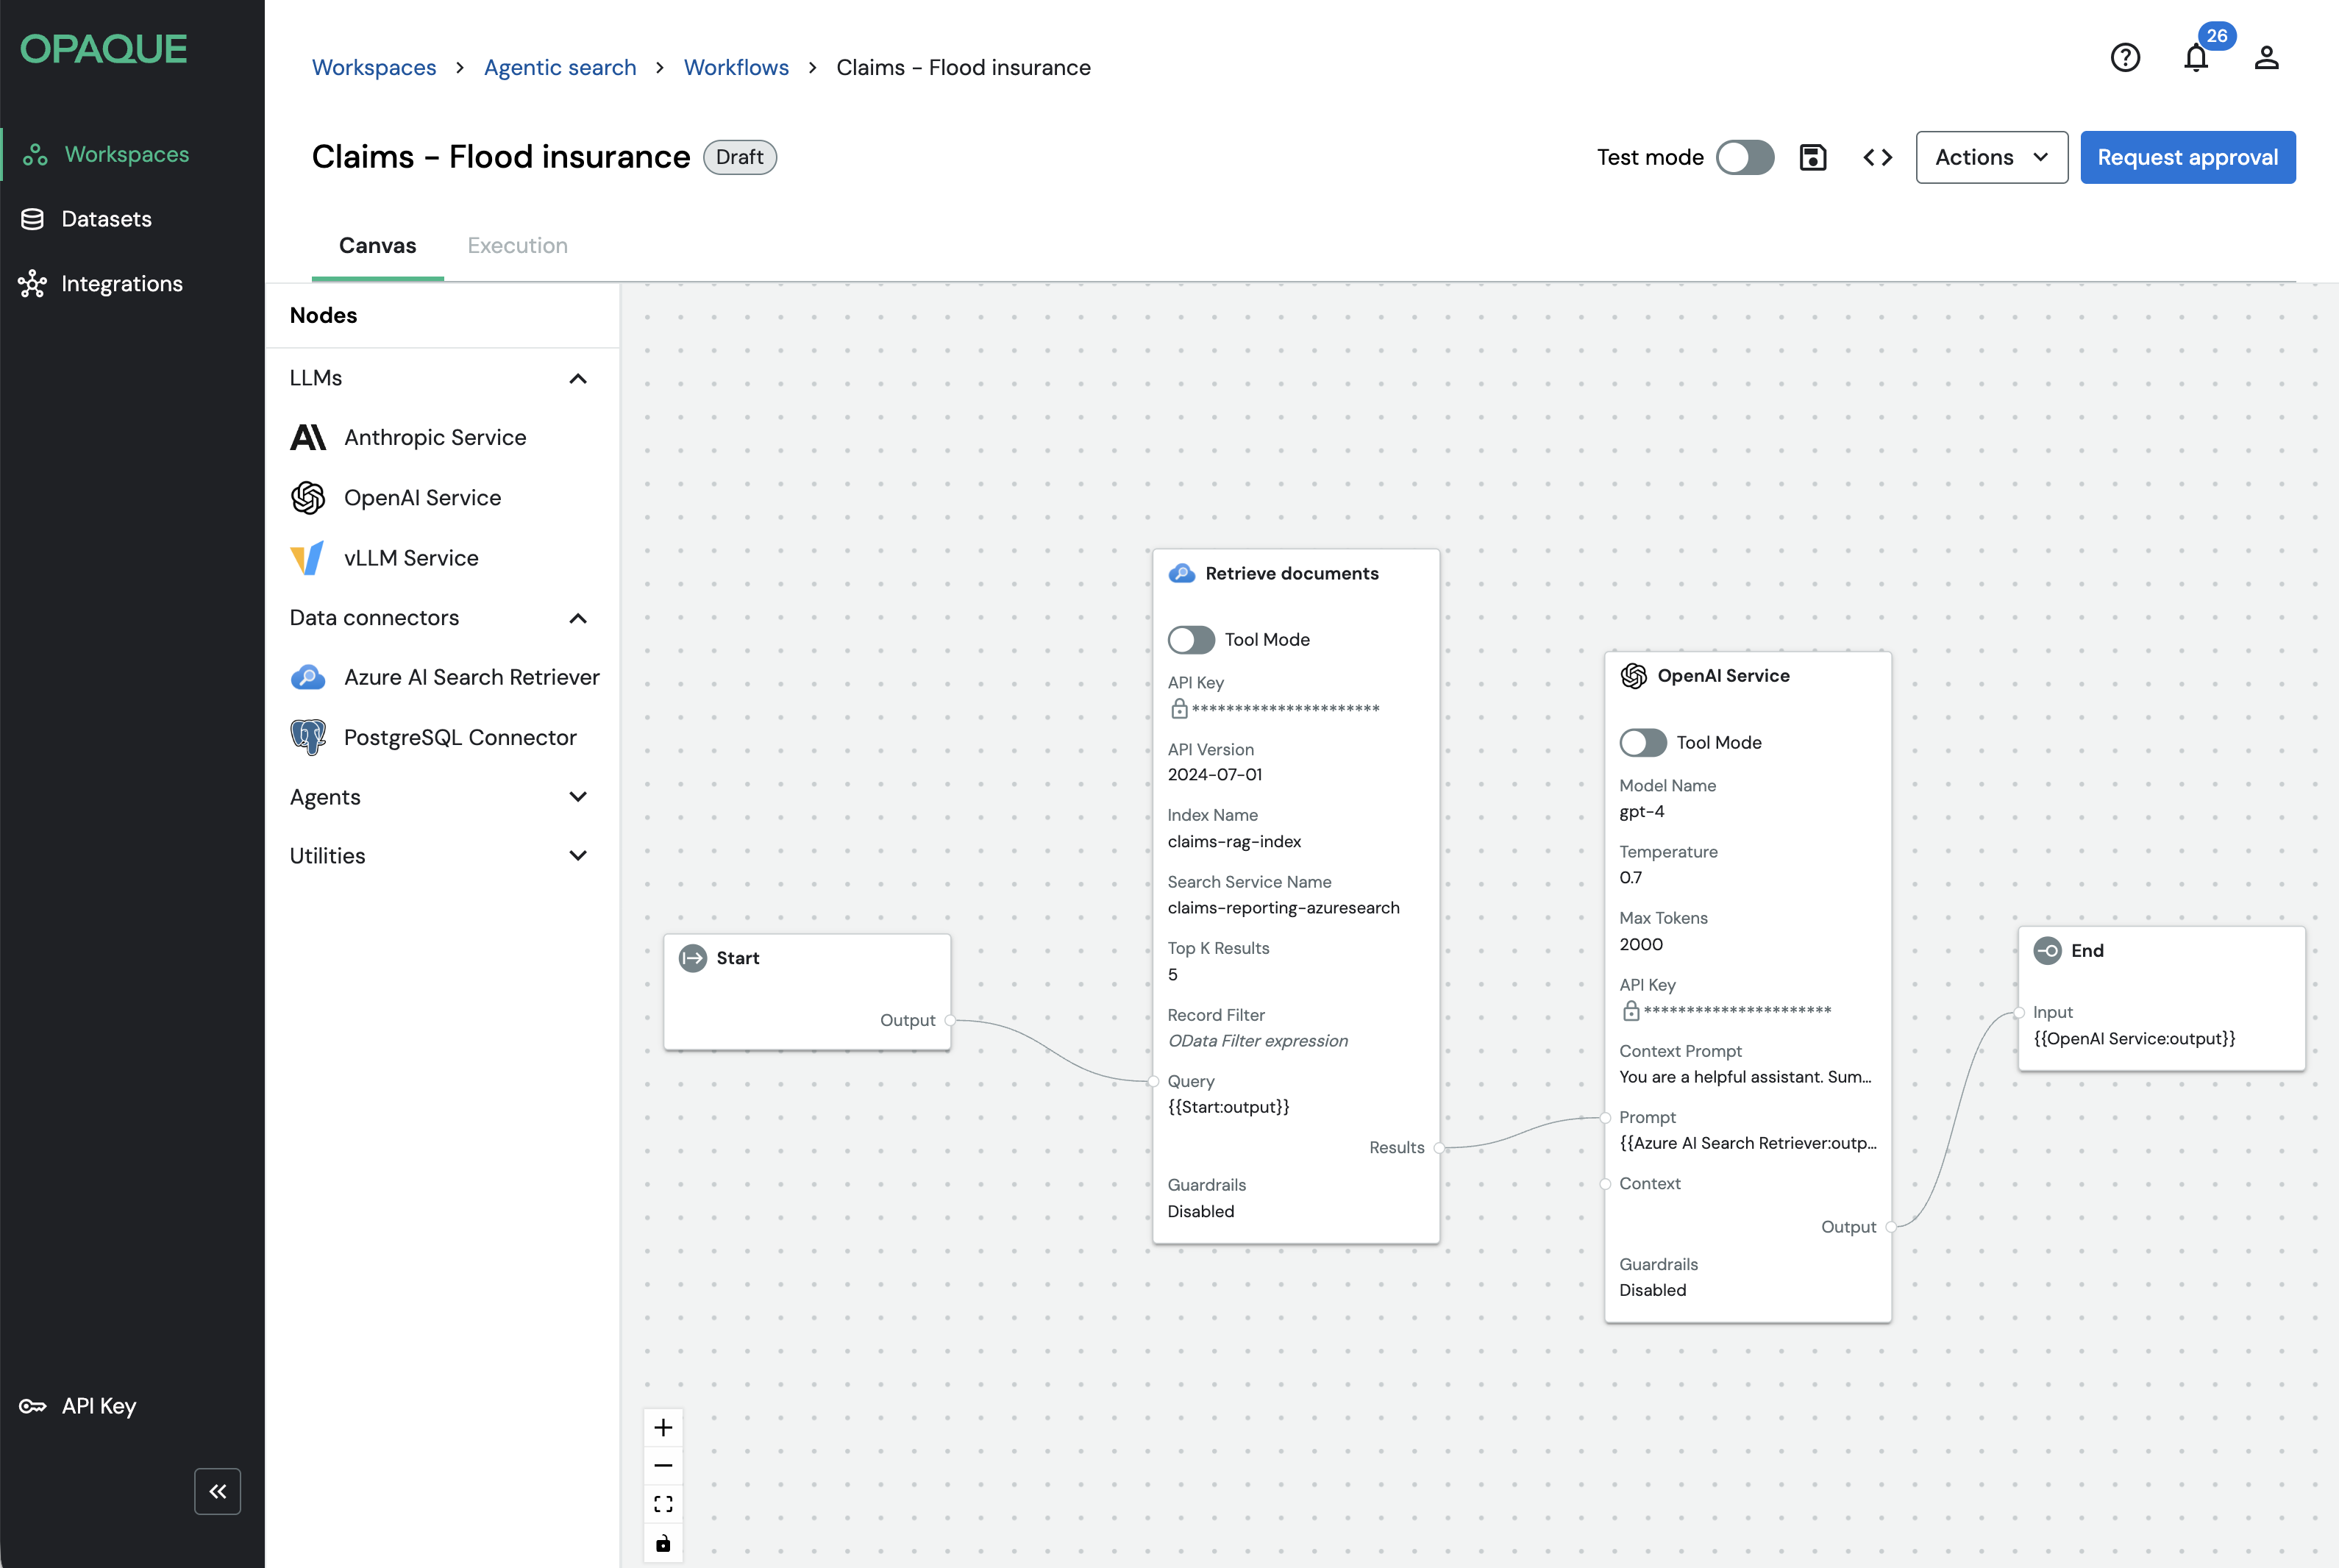Image resolution: width=2339 pixels, height=1568 pixels.
Task: Switch to the Execution tab
Action: [517, 245]
